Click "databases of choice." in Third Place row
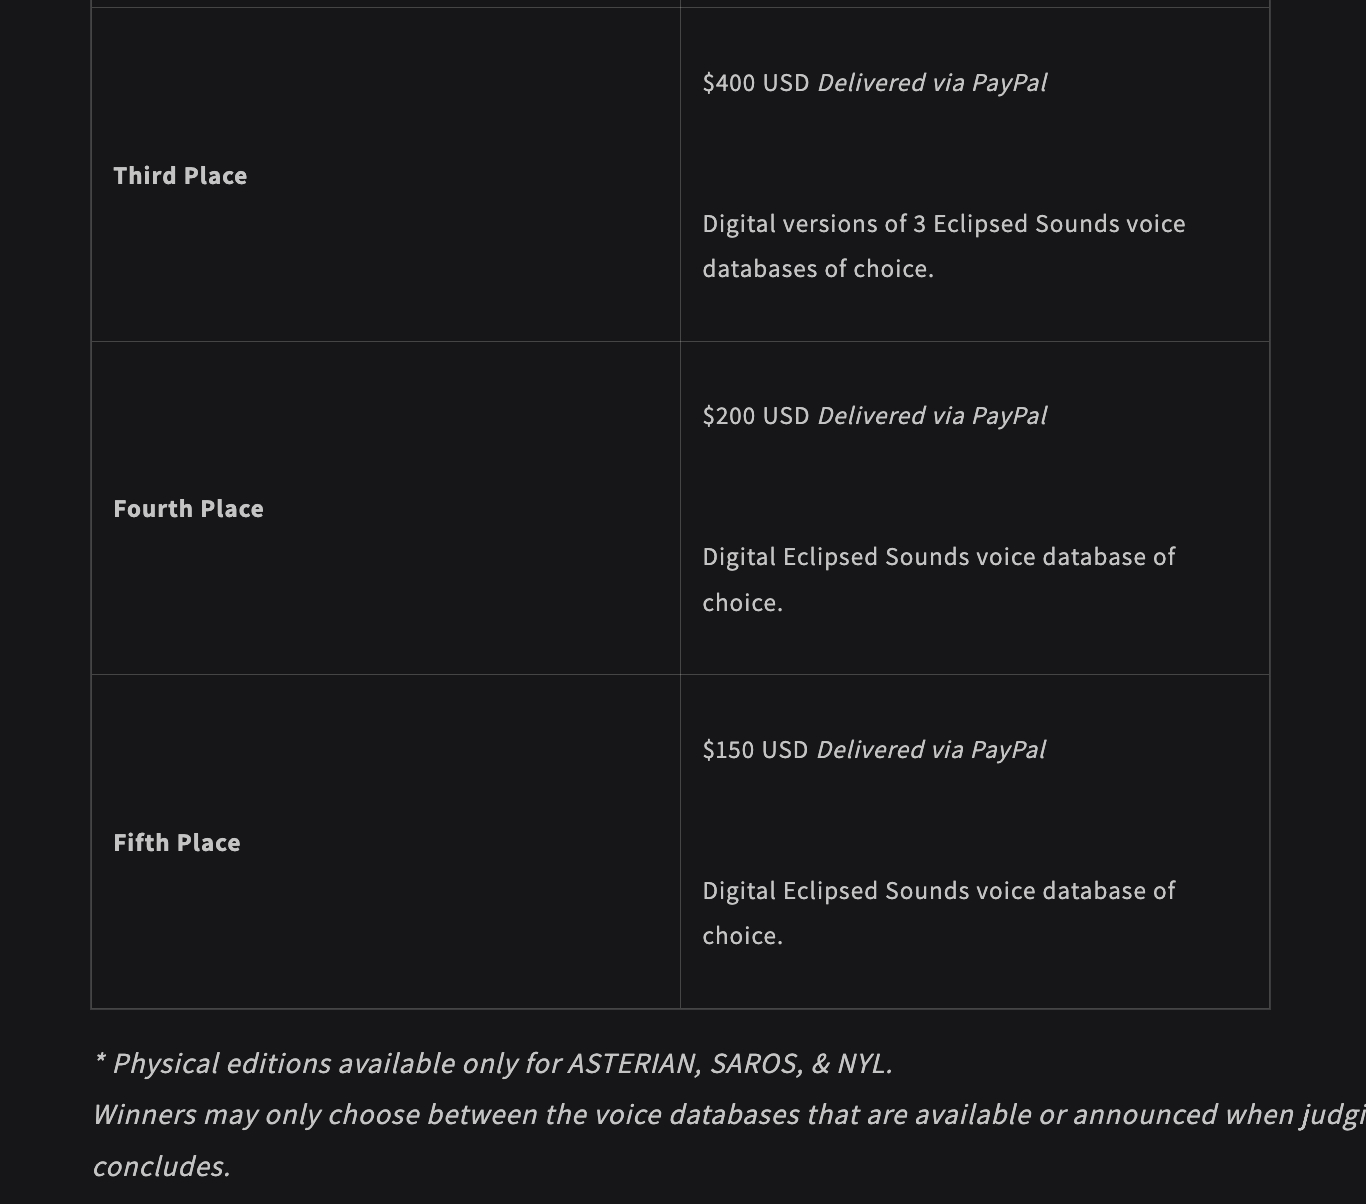The image size is (1366, 1204). 818,269
